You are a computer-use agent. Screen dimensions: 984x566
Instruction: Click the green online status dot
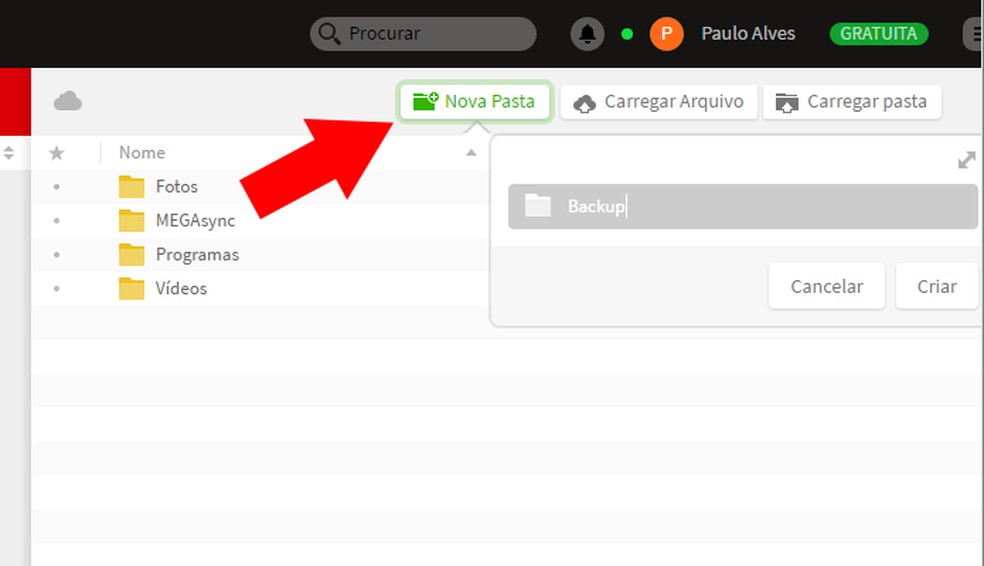(627, 34)
